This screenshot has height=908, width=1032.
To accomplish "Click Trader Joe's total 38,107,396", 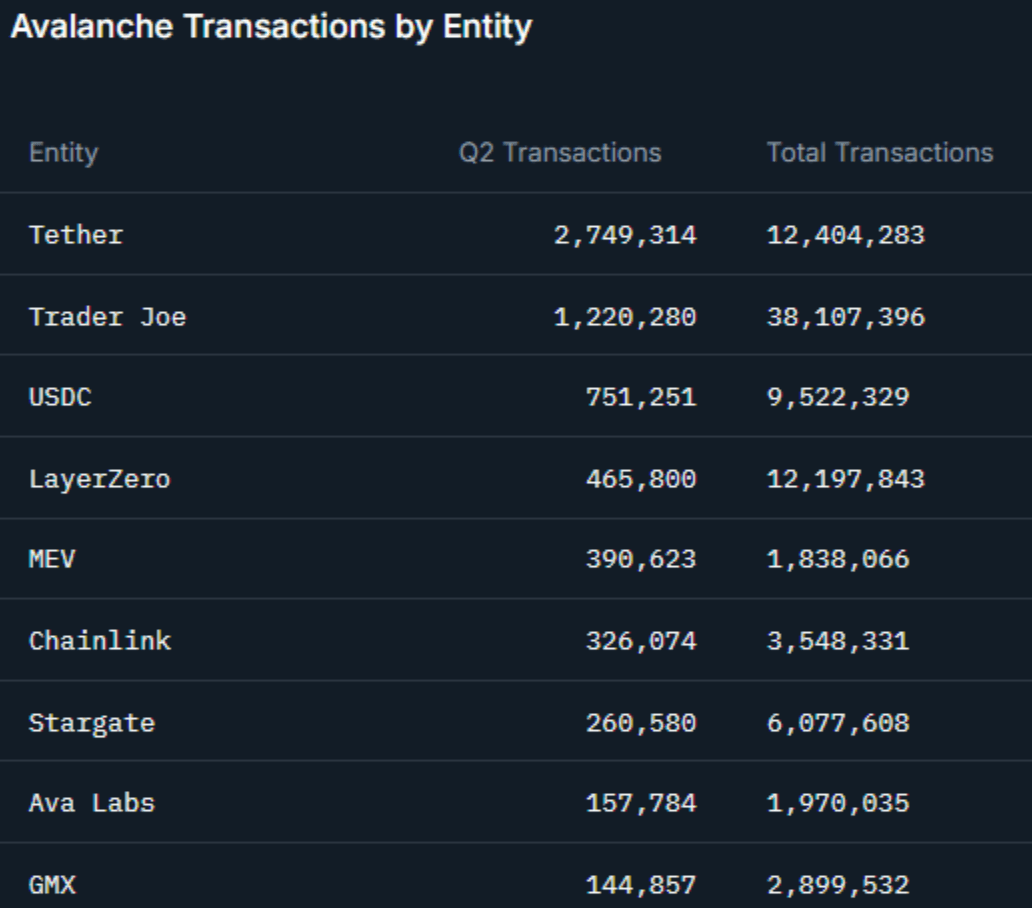I will 845,317.
